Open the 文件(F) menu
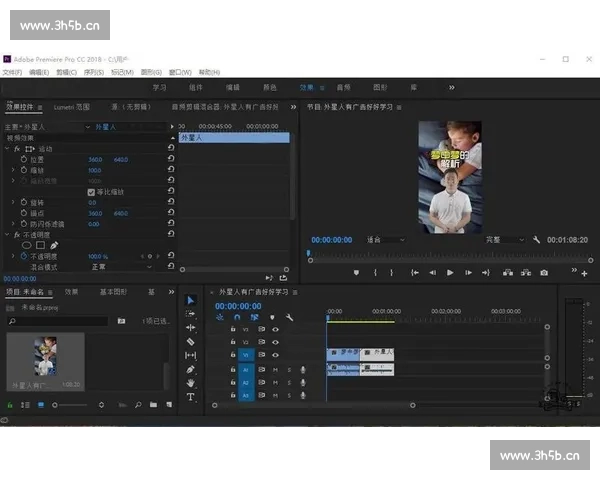This screenshot has width=600, height=480. coord(12,72)
